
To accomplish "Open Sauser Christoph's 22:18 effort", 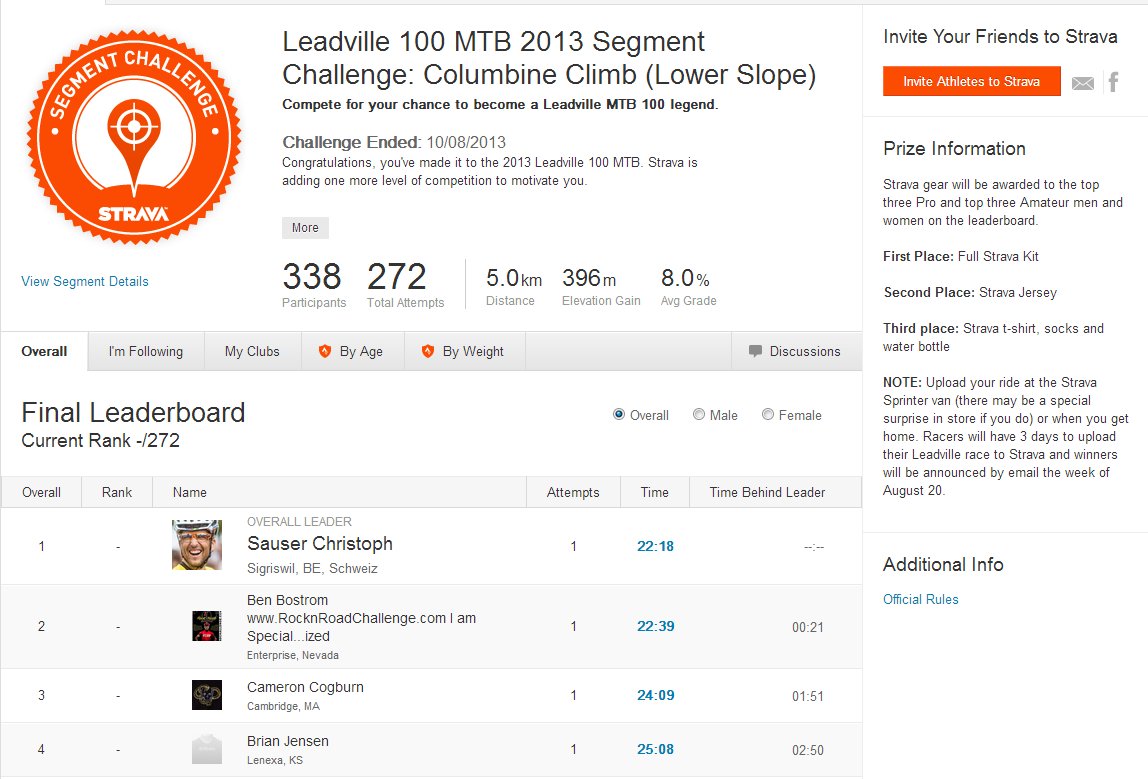I will [x=655, y=546].
